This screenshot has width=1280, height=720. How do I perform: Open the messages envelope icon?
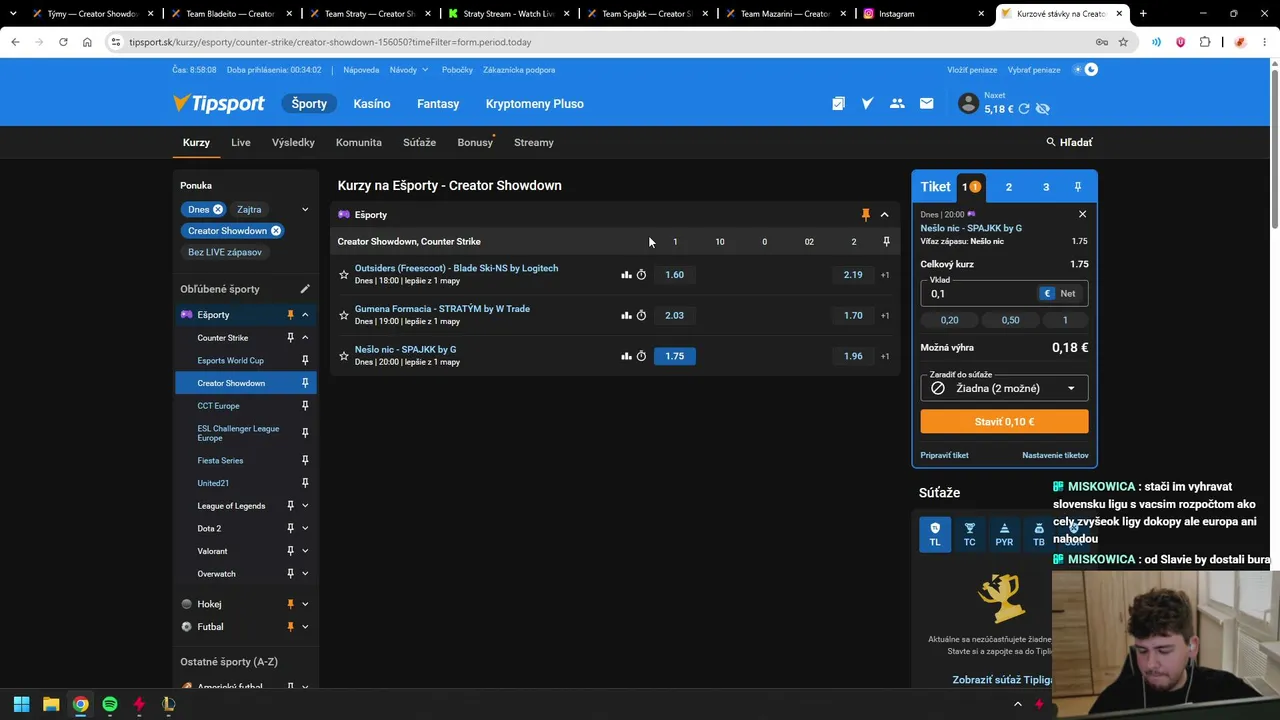(x=926, y=104)
